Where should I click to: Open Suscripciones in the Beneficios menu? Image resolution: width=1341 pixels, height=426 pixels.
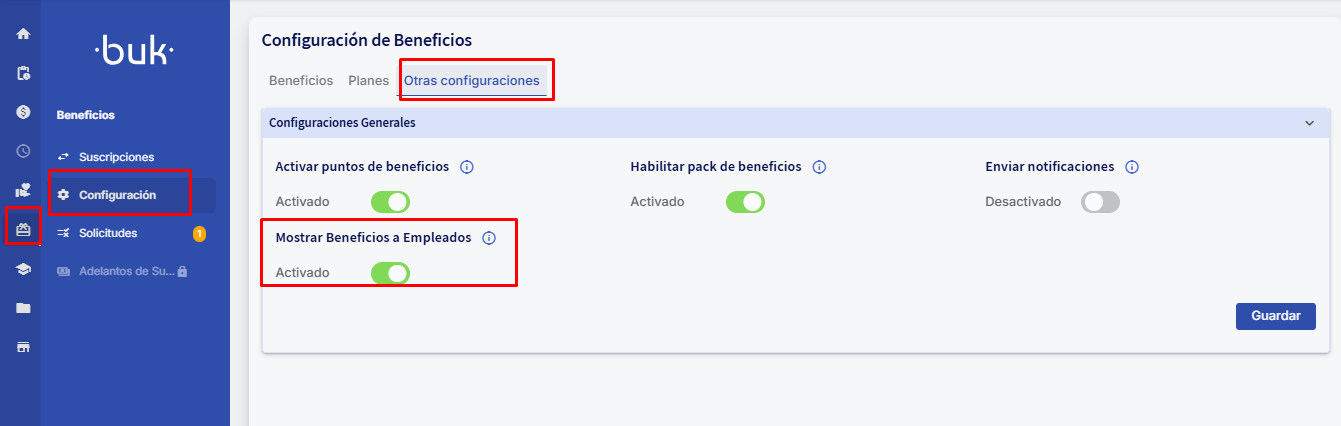pyautogui.click(x=116, y=157)
